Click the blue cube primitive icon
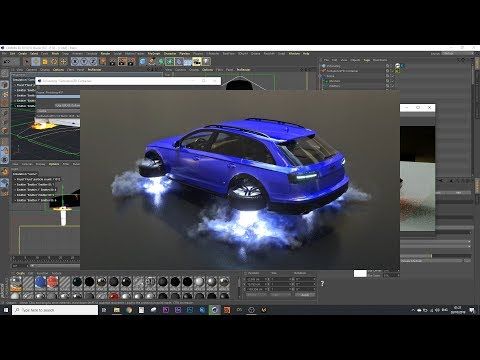Image resolution: width=480 pixels, height=360 pixels. [x=143, y=61]
